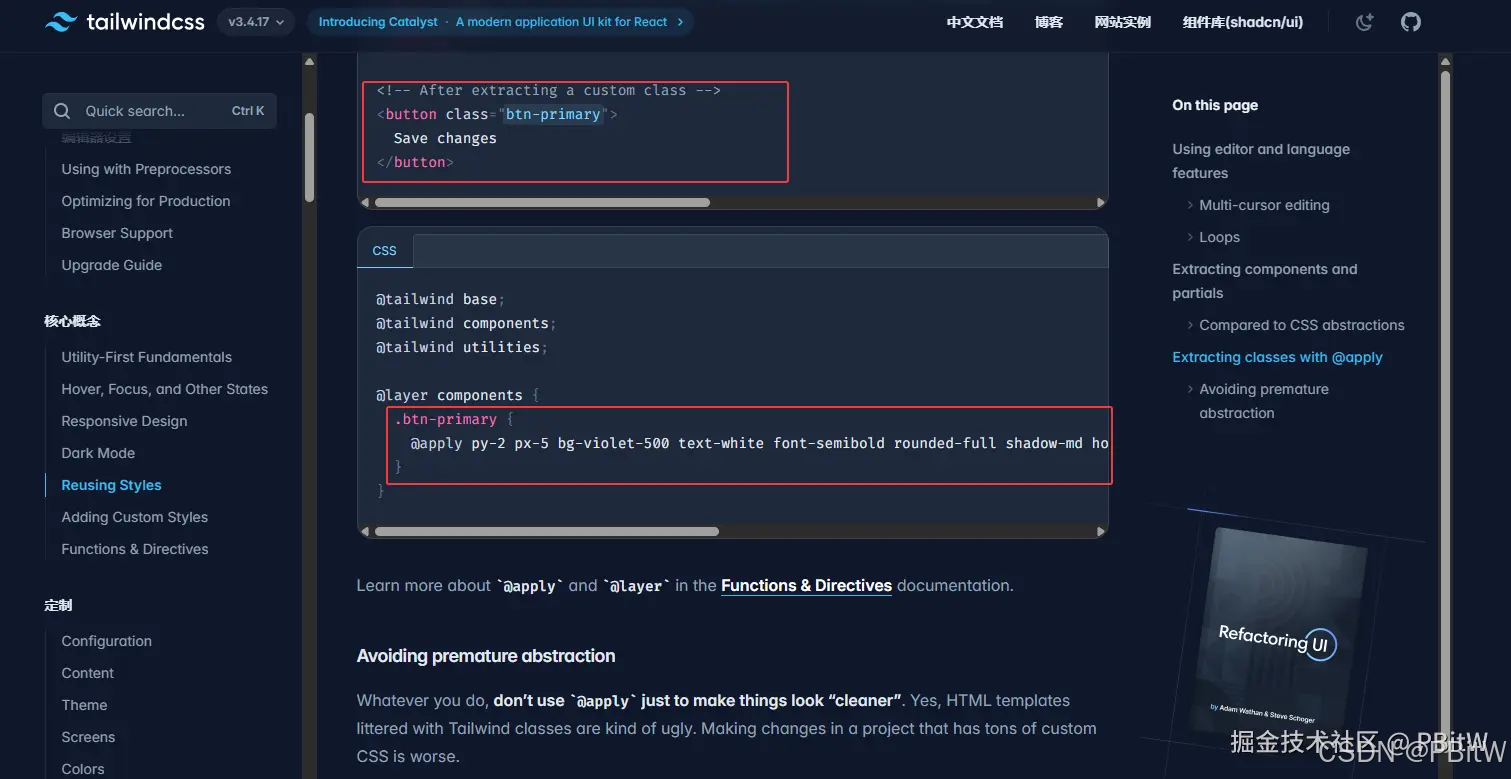This screenshot has height=779, width=1511.
Task: Open the v3.4.17 version dropdown
Action: [x=255, y=21]
